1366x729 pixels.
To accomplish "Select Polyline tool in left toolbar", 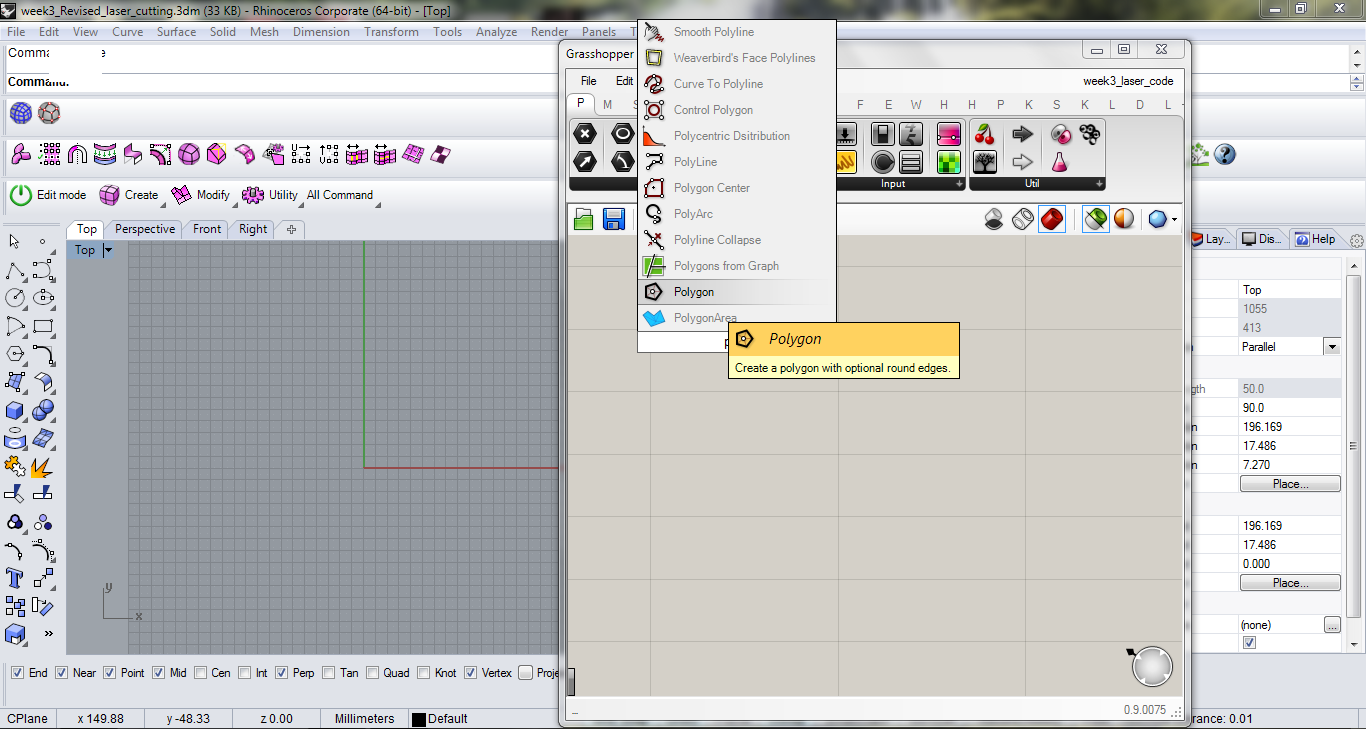I will pyautogui.click(x=15, y=270).
